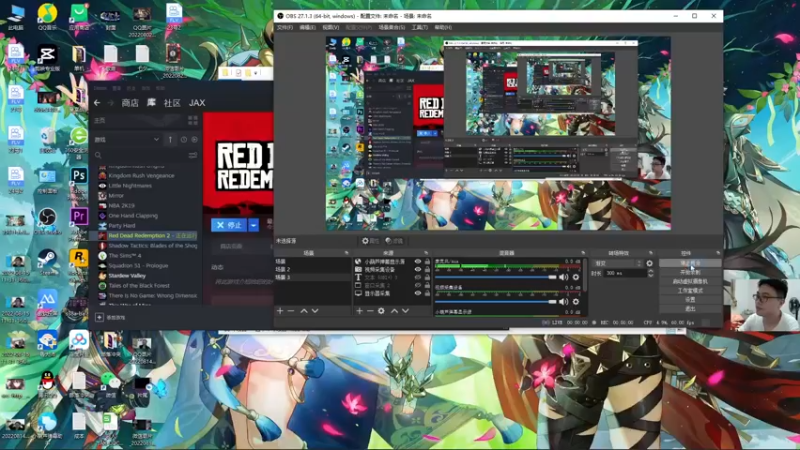This screenshot has height=450, width=800.
Task: Open the OBS 视图(V) menu
Action: pyautogui.click(x=331, y=28)
